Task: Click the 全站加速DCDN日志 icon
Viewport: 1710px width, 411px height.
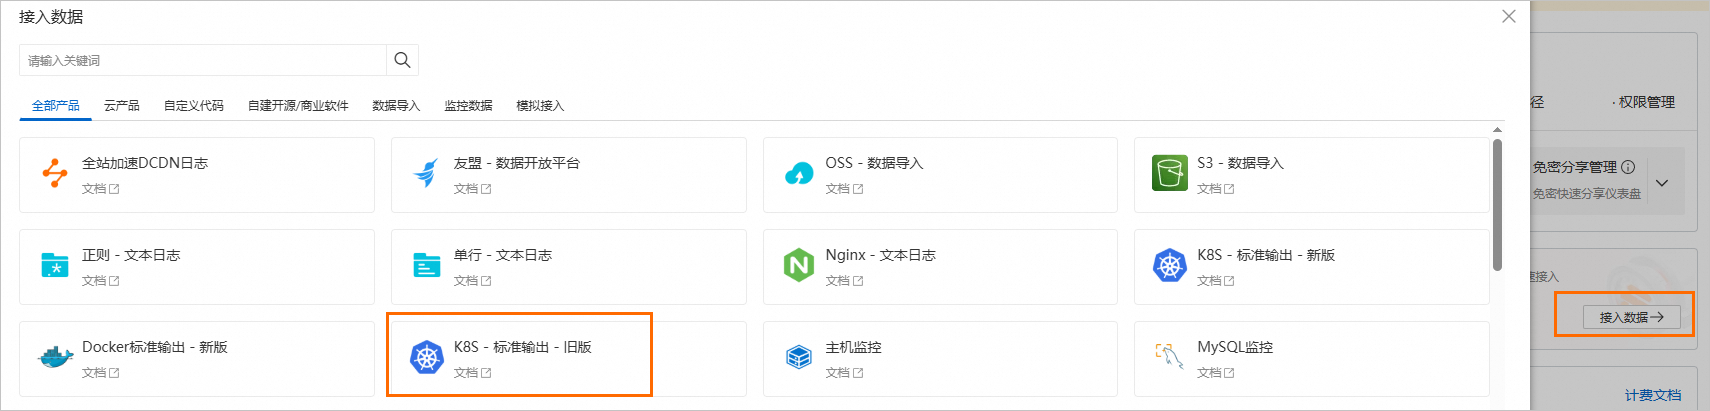Action: pos(54,173)
